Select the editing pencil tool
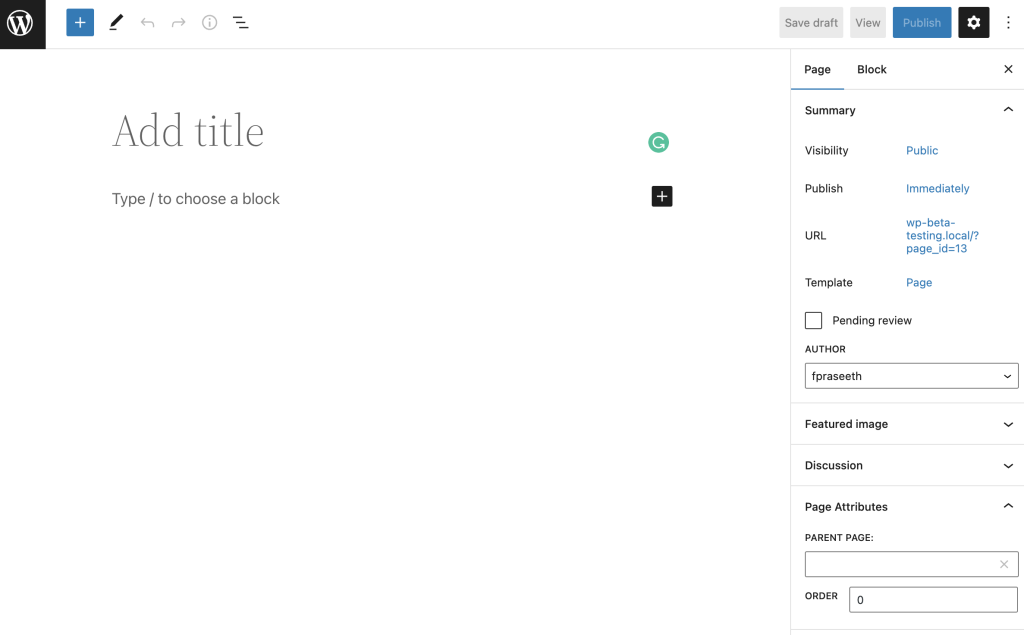1024x635 pixels. 115,22
